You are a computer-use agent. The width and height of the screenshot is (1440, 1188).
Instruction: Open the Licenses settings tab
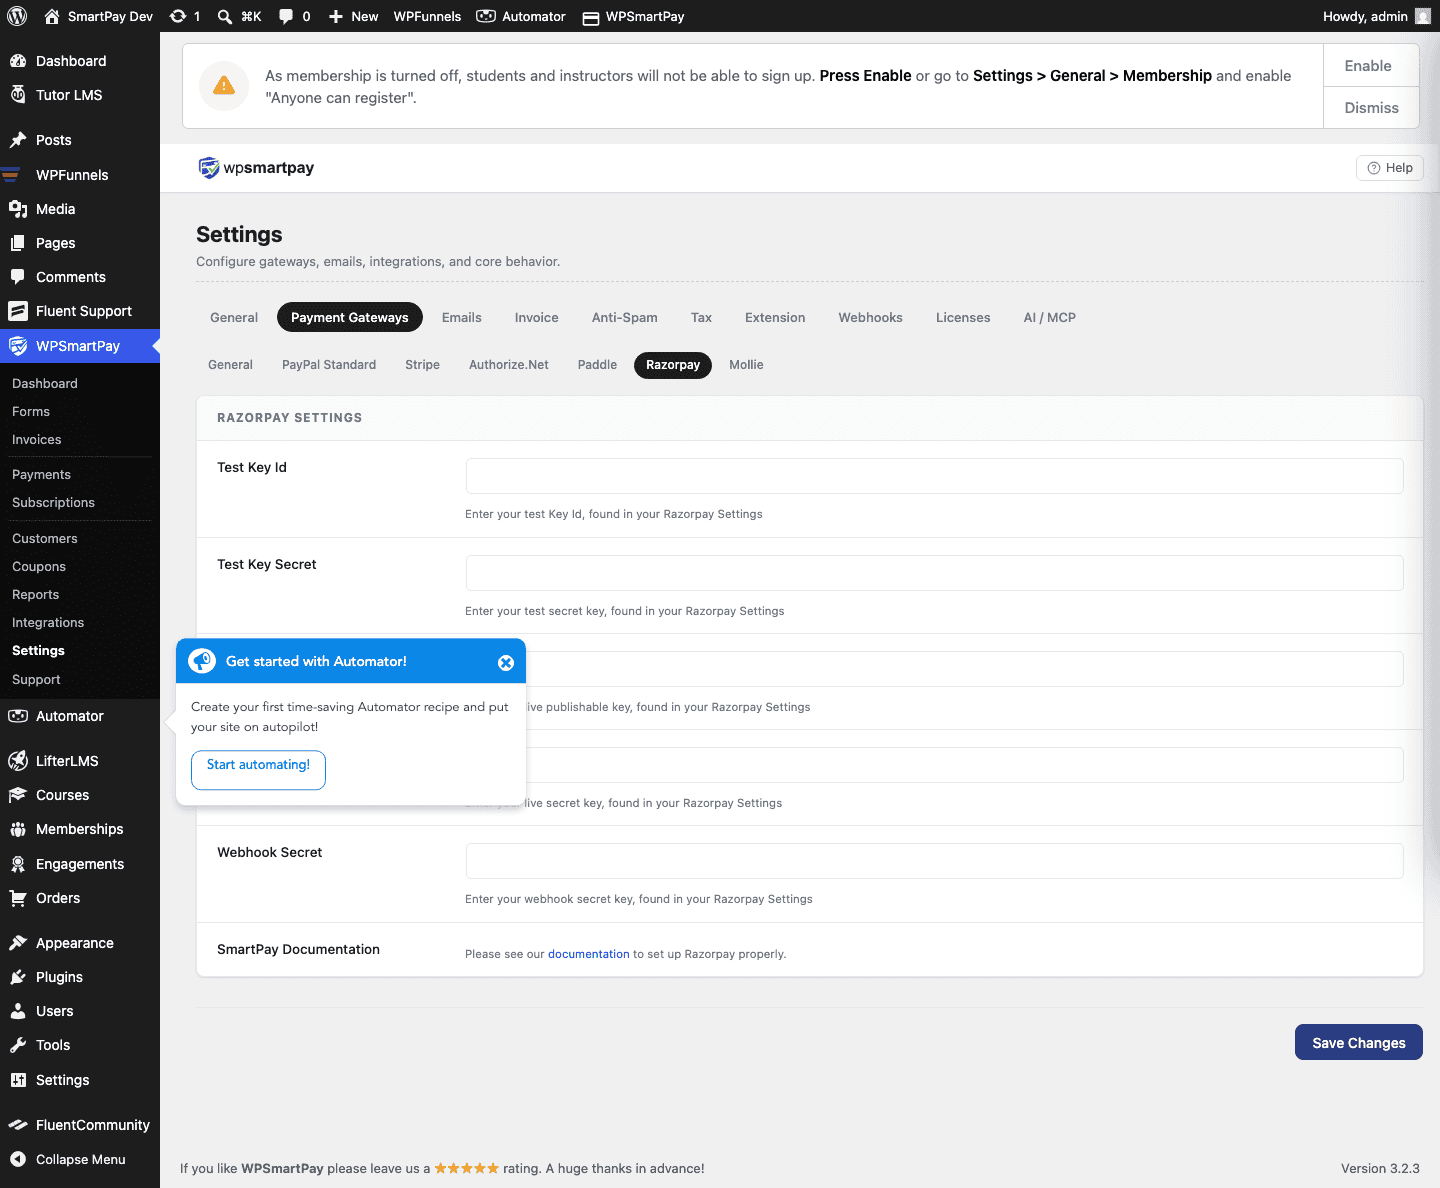tap(963, 317)
